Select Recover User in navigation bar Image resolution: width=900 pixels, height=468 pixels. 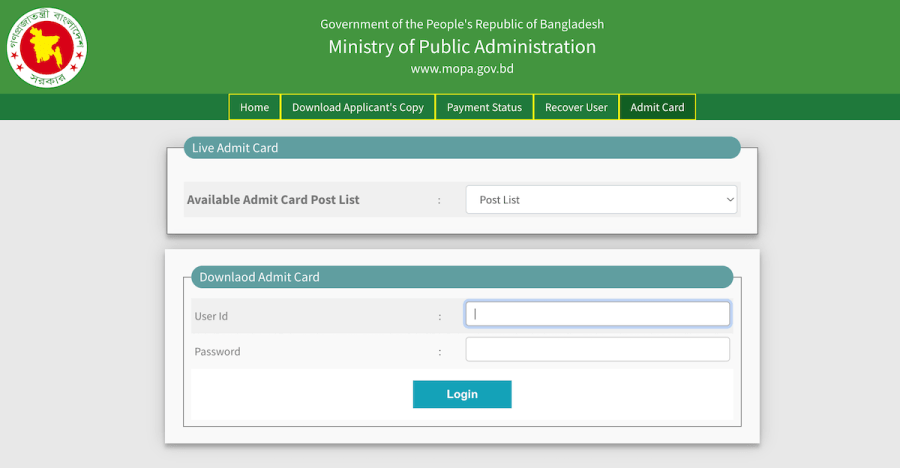click(576, 107)
